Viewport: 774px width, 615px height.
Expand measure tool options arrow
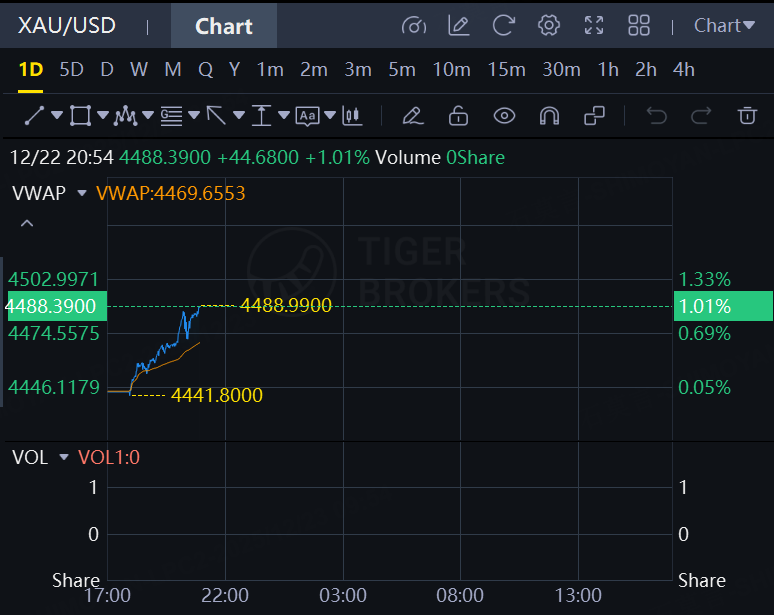point(284,115)
